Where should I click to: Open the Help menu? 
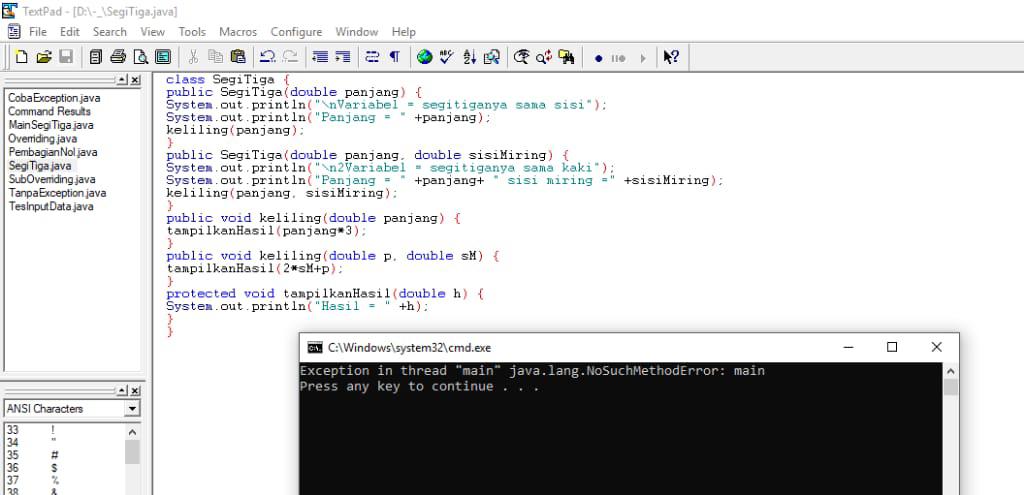point(404,31)
